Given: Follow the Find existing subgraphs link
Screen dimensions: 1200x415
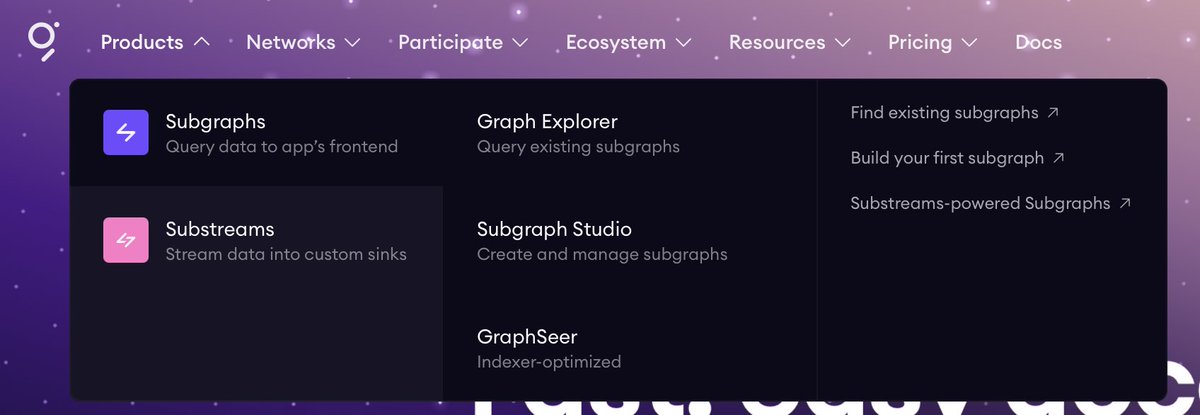Looking at the screenshot, I should tap(955, 113).
